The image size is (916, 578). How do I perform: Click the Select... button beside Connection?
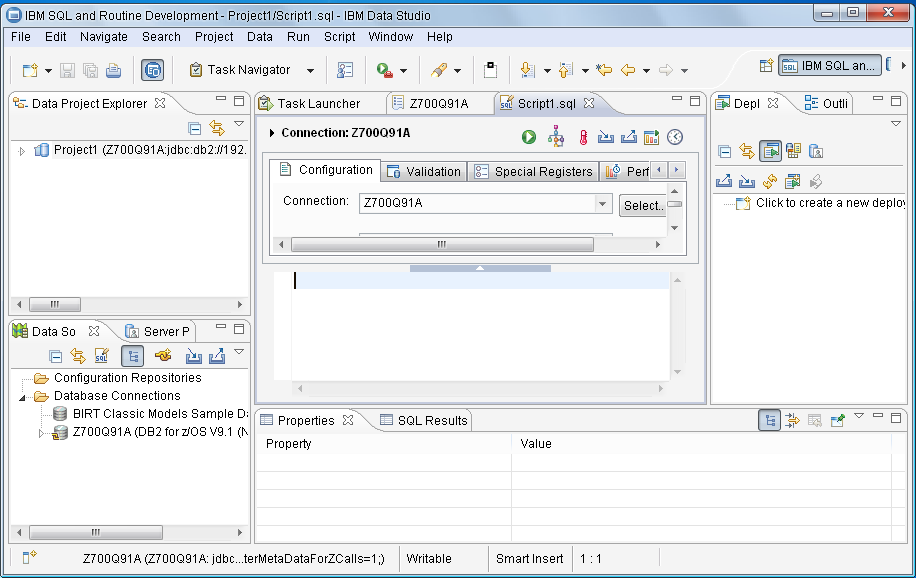point(642,205)
